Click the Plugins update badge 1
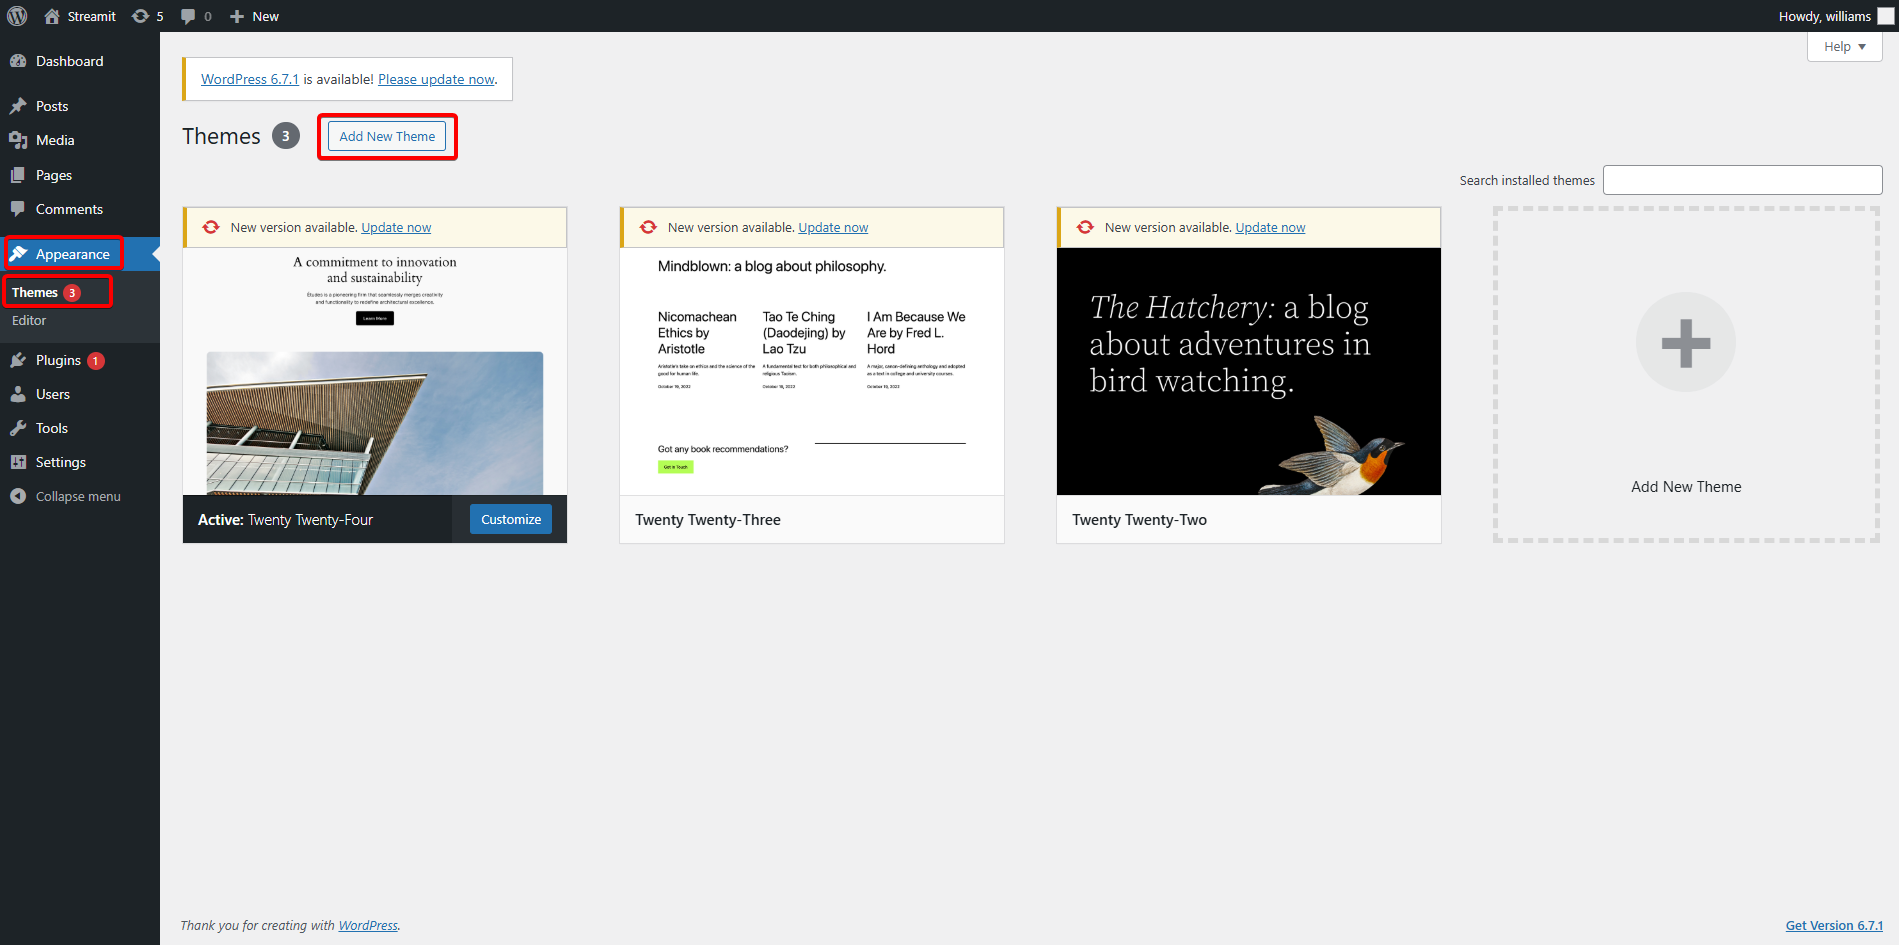 [96, 361]
